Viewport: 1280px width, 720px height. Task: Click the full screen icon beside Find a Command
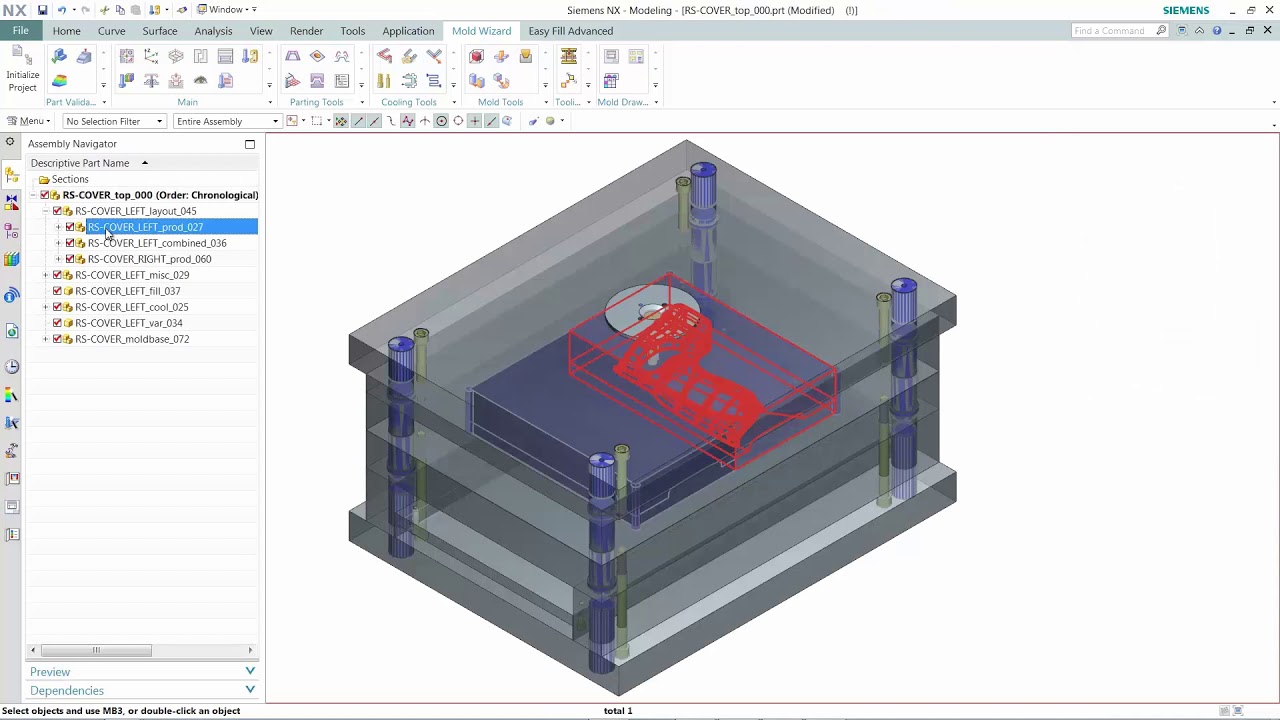pos(1182,31)
